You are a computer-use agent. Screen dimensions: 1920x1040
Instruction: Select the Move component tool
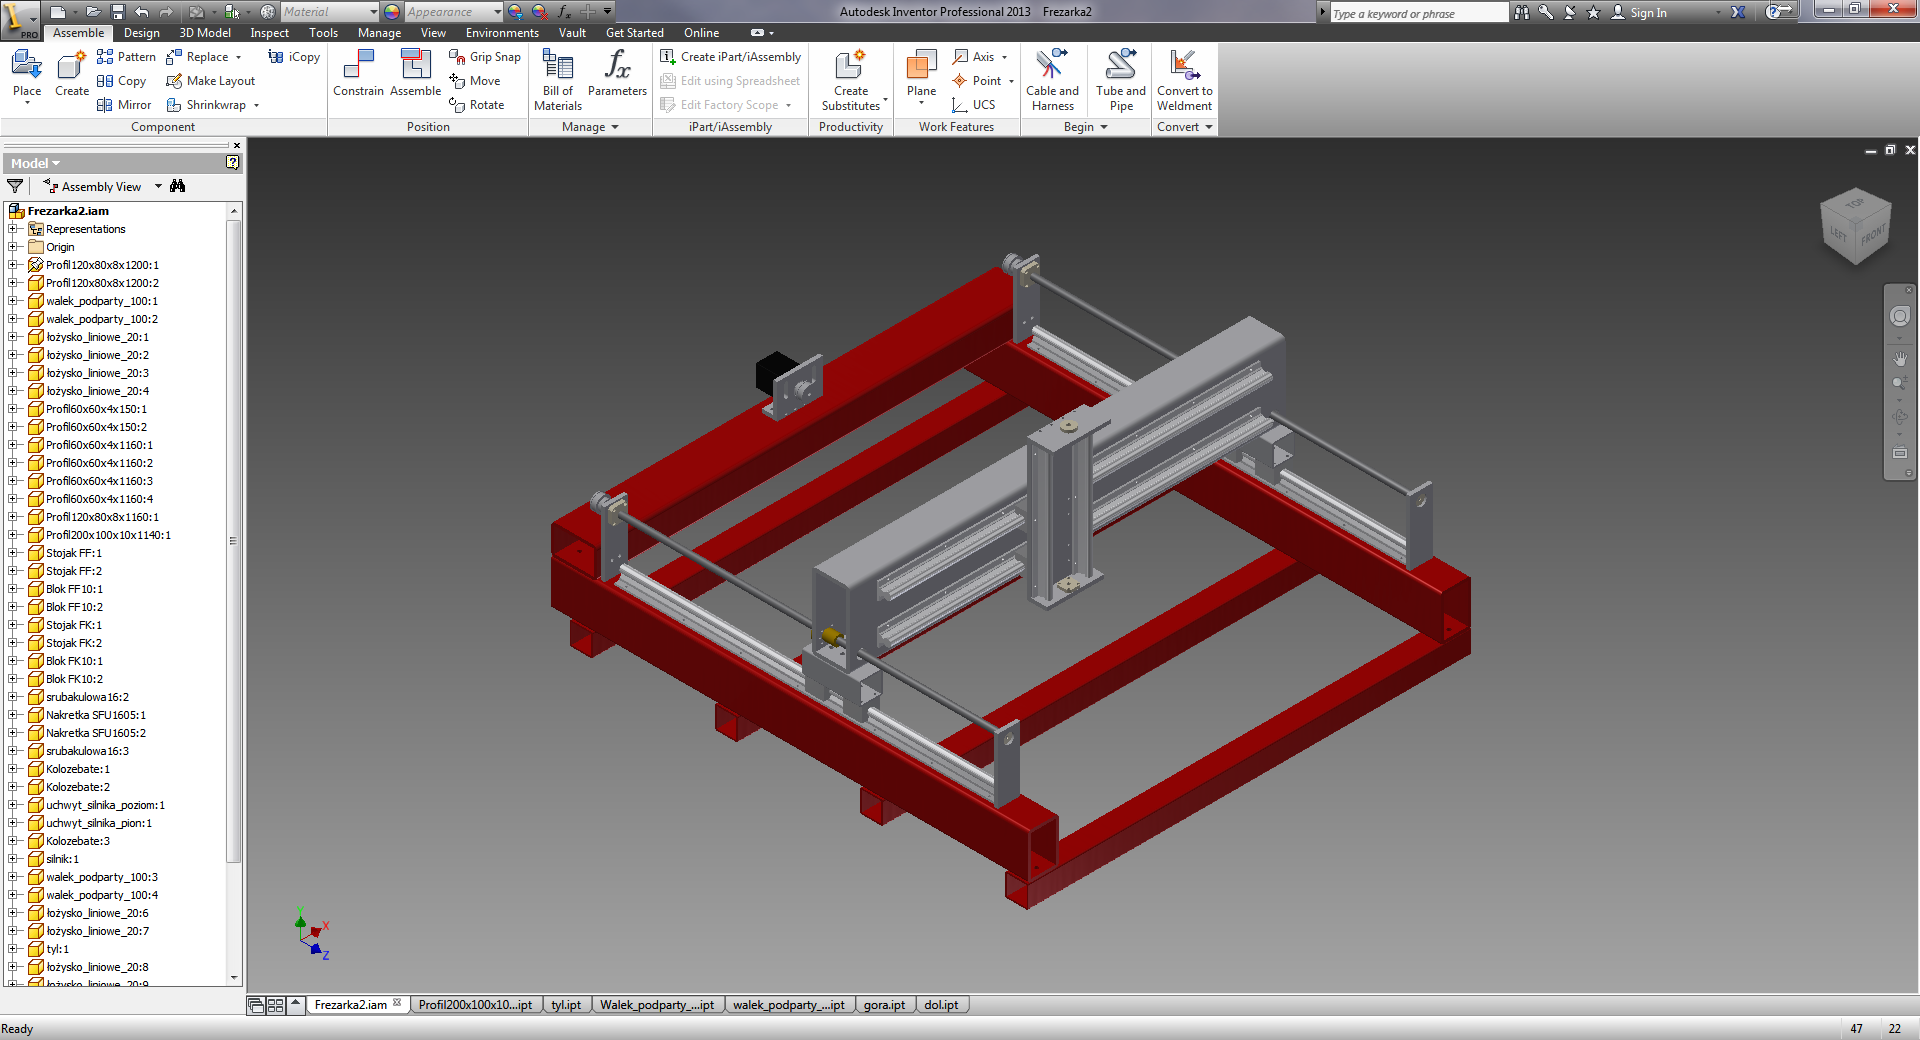pyautogui.click(x=475, y=81)
